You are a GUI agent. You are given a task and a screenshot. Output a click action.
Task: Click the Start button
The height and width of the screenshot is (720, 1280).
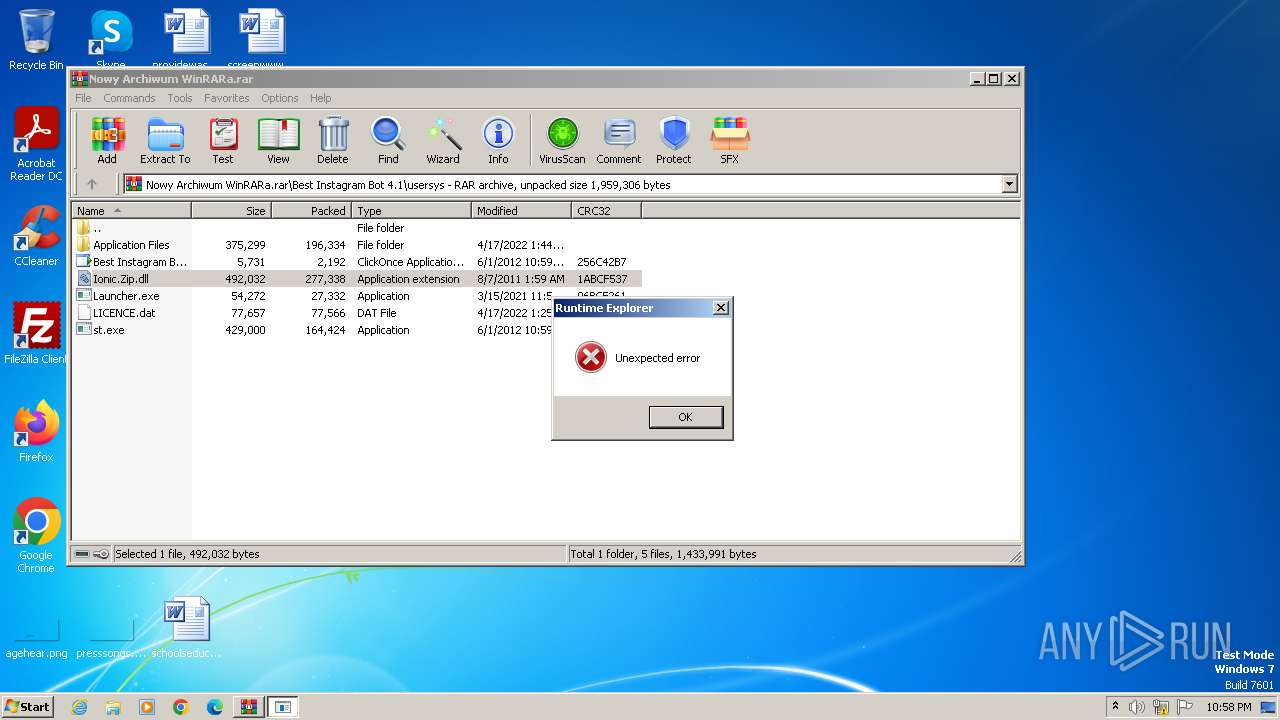tap(28, 706)
